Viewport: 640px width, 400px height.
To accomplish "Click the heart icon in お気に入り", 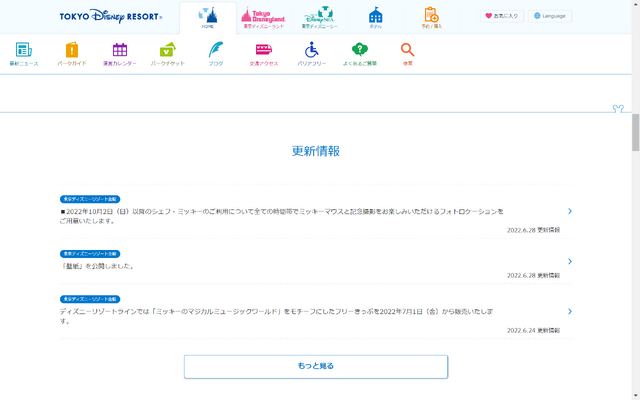I will [488, 16].
